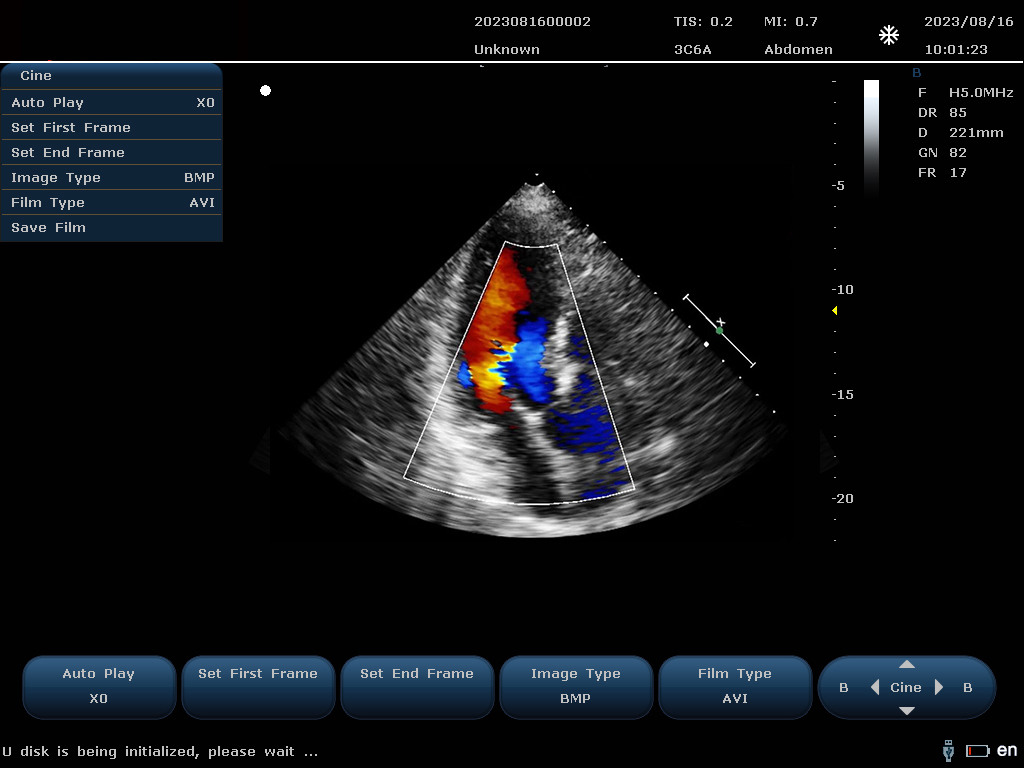Change Film Type AVI in the side menu
The width and height of the screenshot is (1024, 768).
click(x=111, y=202)
